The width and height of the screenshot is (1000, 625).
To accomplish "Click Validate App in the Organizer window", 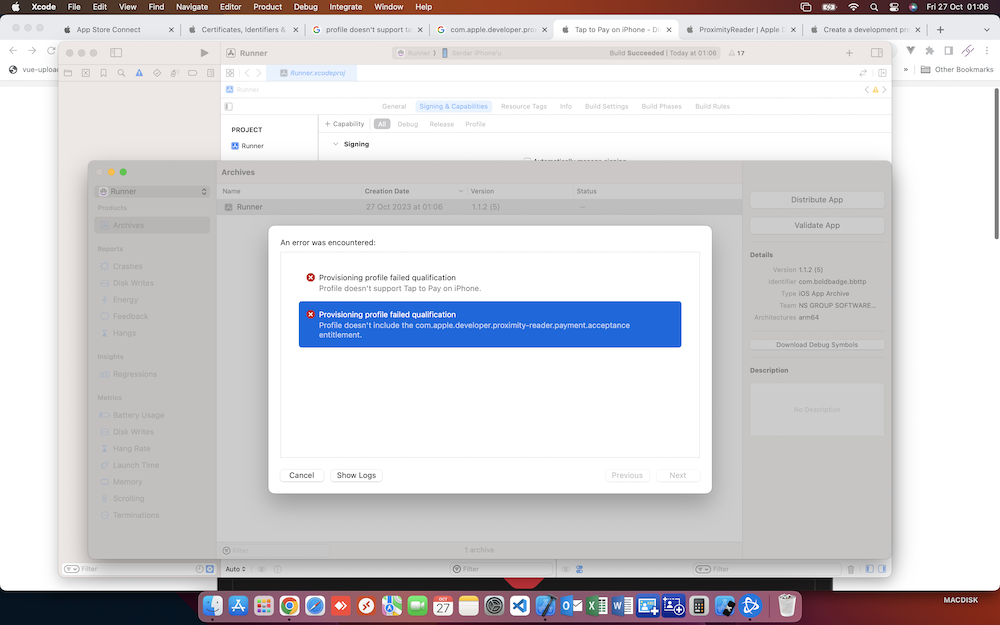I will pyautogui.click(x=817, y=225).
